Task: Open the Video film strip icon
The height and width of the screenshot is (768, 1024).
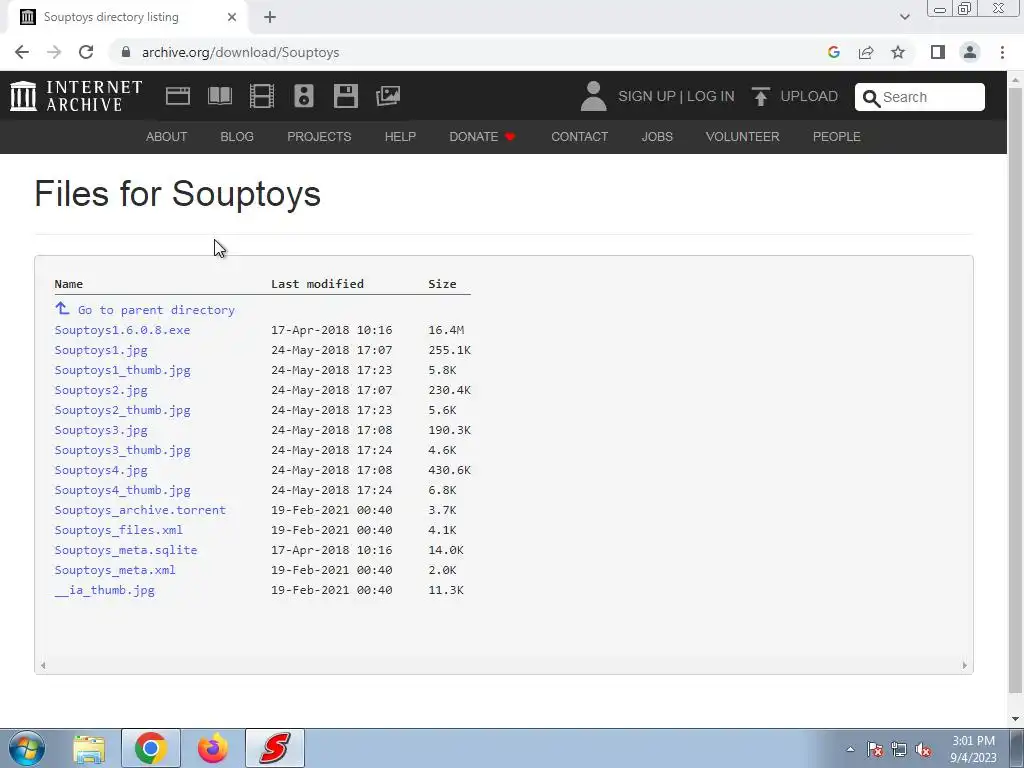Action: click(x=262, y=96)
